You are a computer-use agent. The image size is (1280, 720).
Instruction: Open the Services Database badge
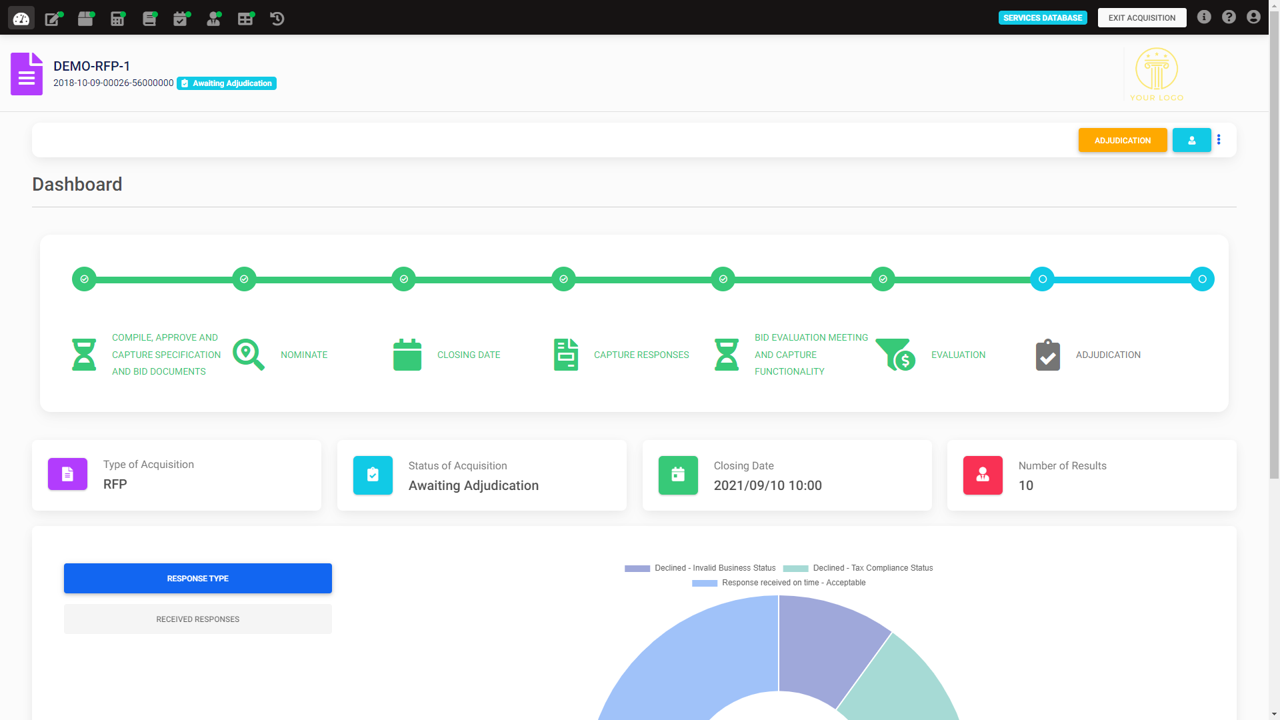tap(1042, 17)
